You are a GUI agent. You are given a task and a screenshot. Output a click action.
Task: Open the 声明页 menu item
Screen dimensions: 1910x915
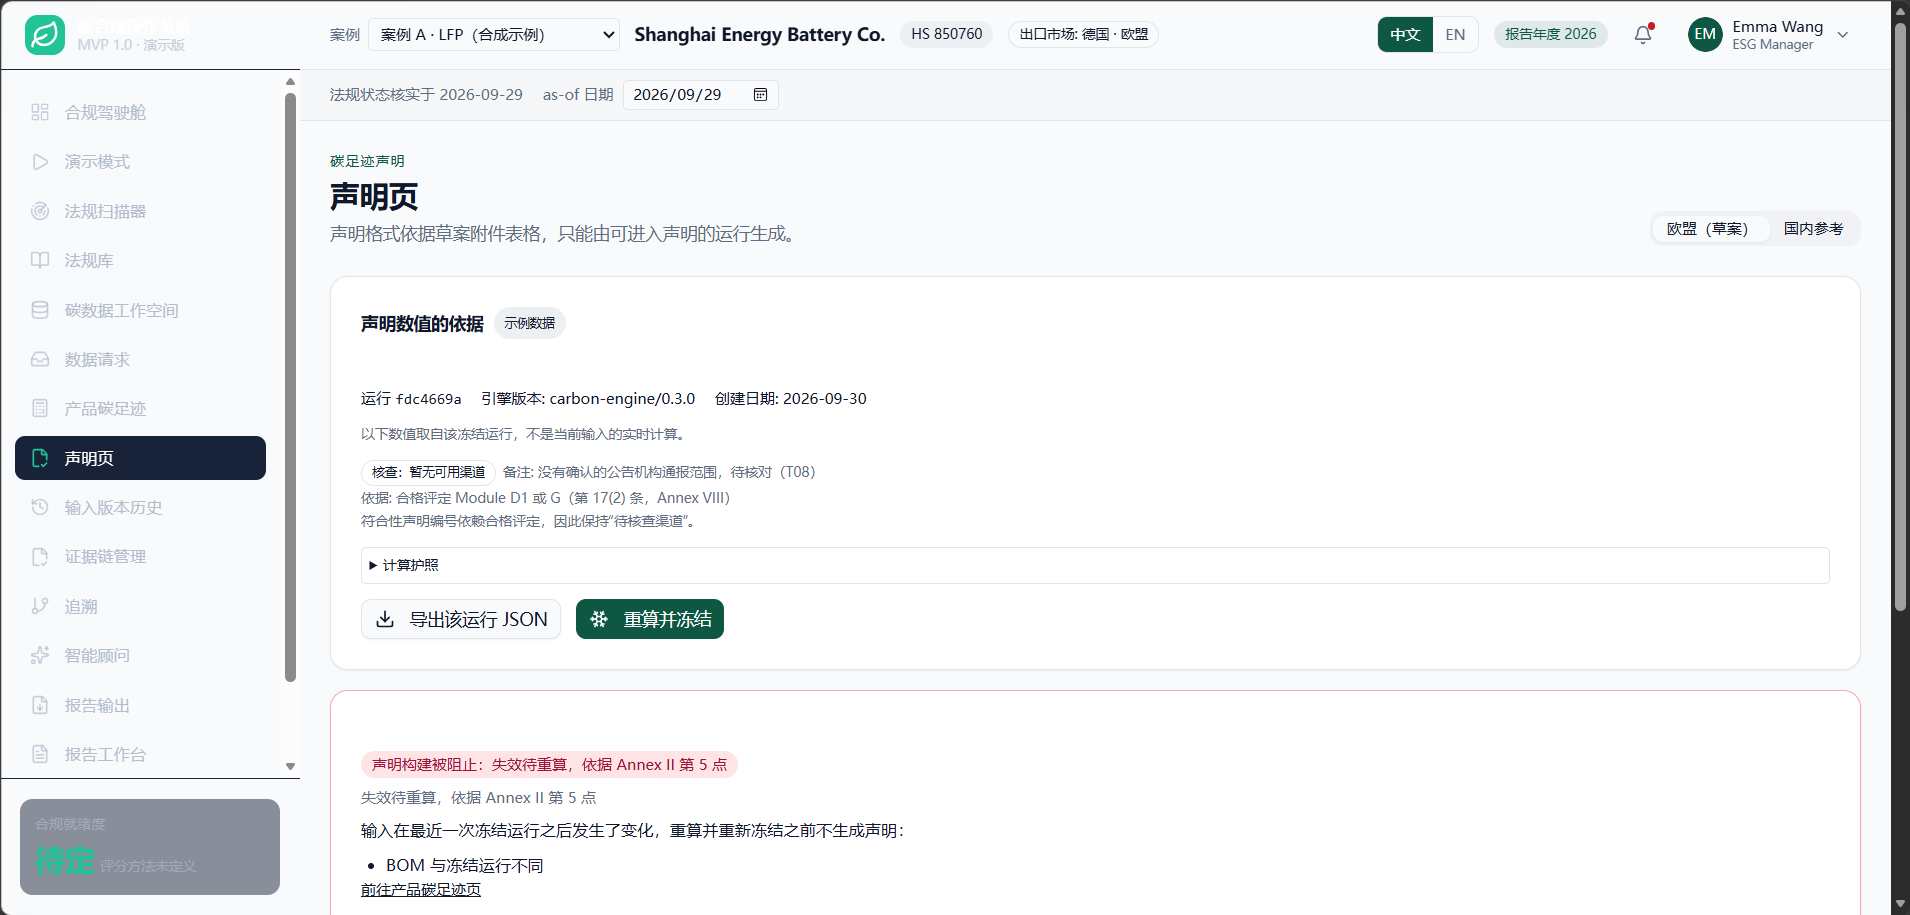pyautogui.click(x=140, y=458)
